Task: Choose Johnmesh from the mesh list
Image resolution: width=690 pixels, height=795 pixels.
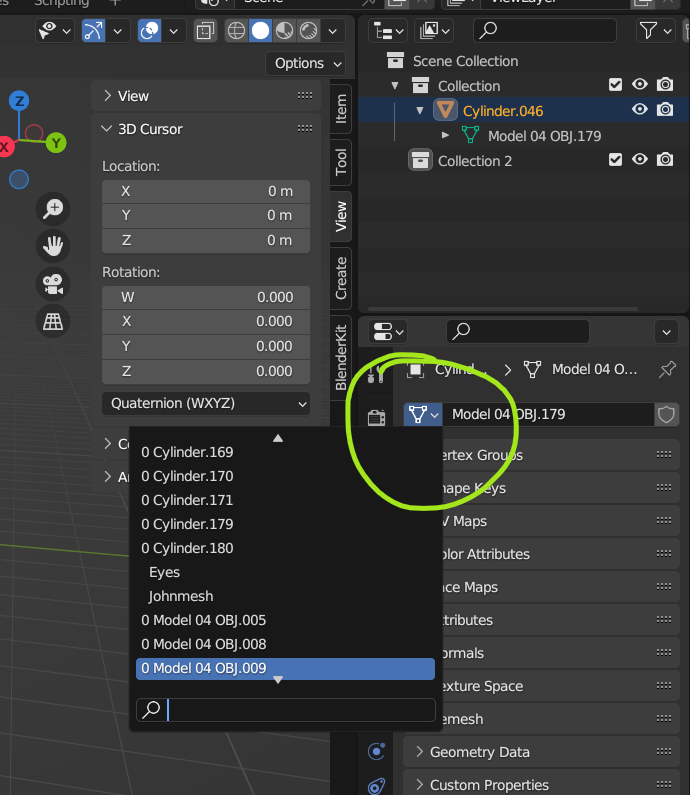Action: 285,597
